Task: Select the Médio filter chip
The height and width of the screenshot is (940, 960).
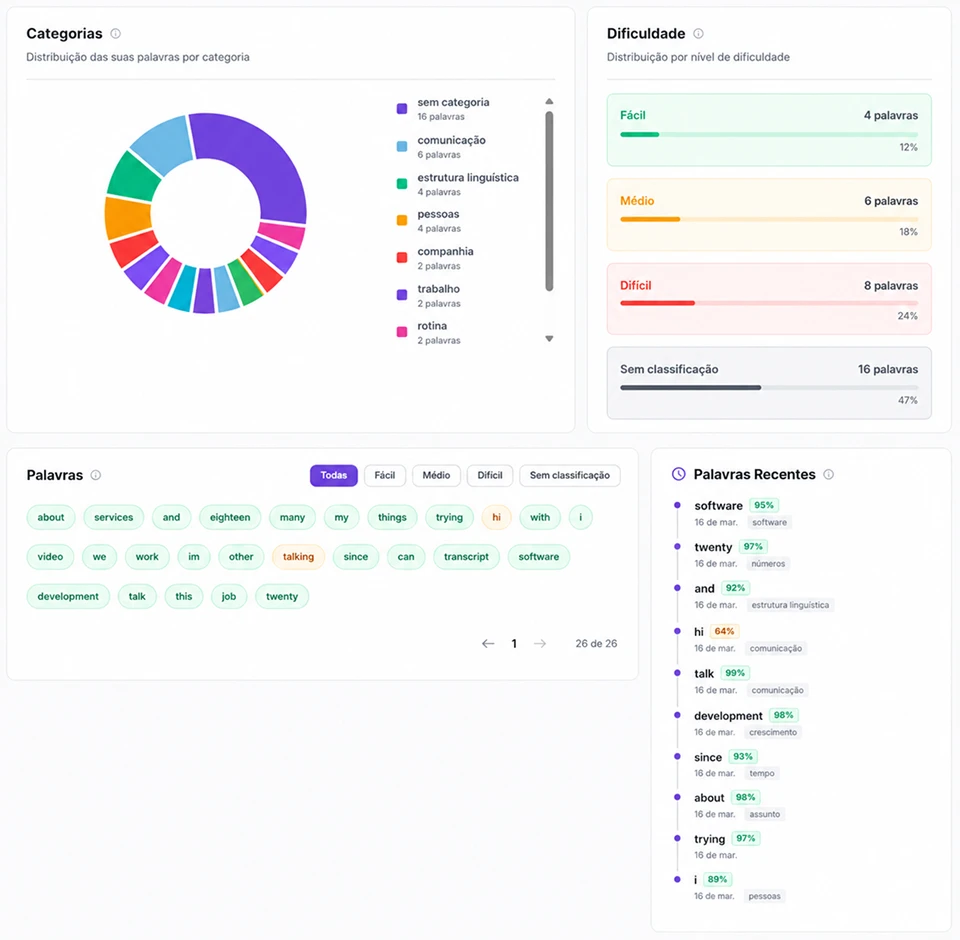Action: point(436,475)
